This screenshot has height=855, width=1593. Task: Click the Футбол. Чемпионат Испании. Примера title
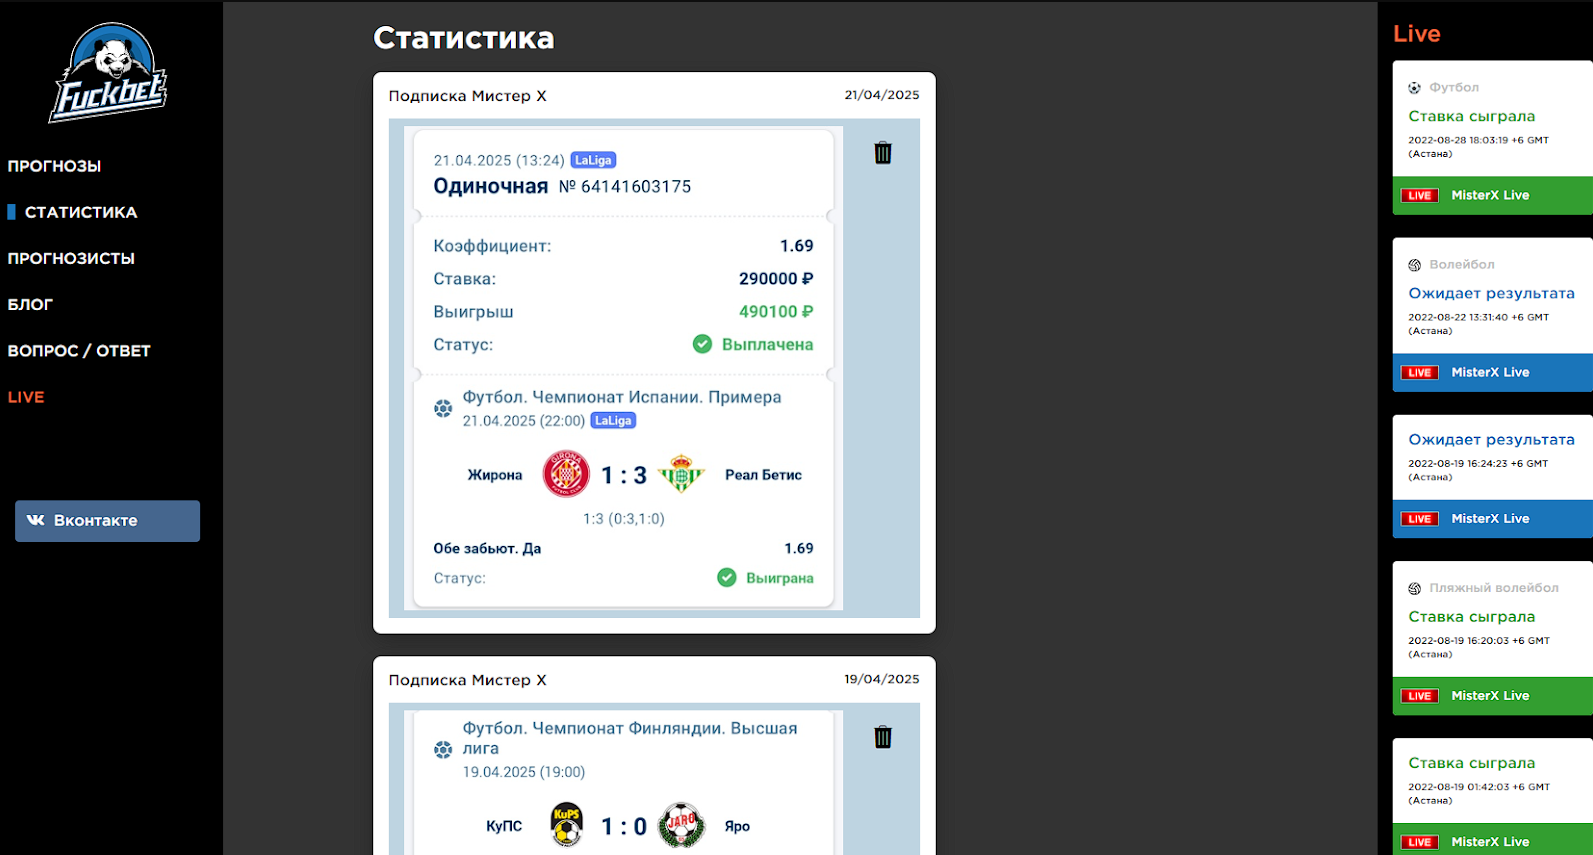point(622,397)
